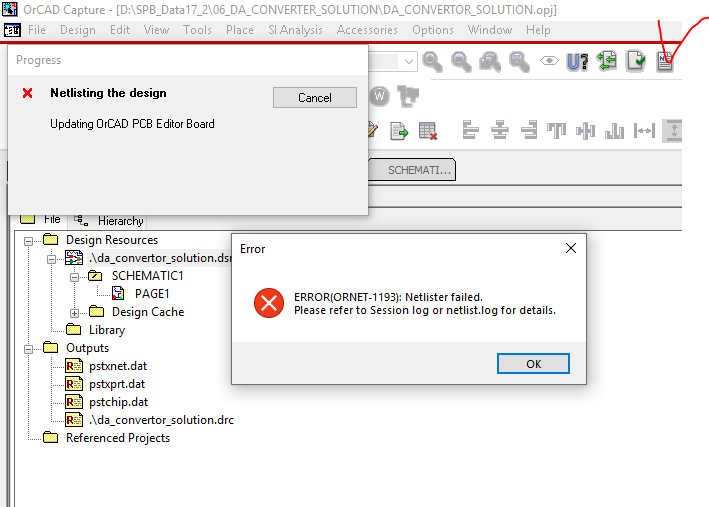709x507 pixels.
Task: Click the red X beside Netlisting the design
Action: pos(28,93)
